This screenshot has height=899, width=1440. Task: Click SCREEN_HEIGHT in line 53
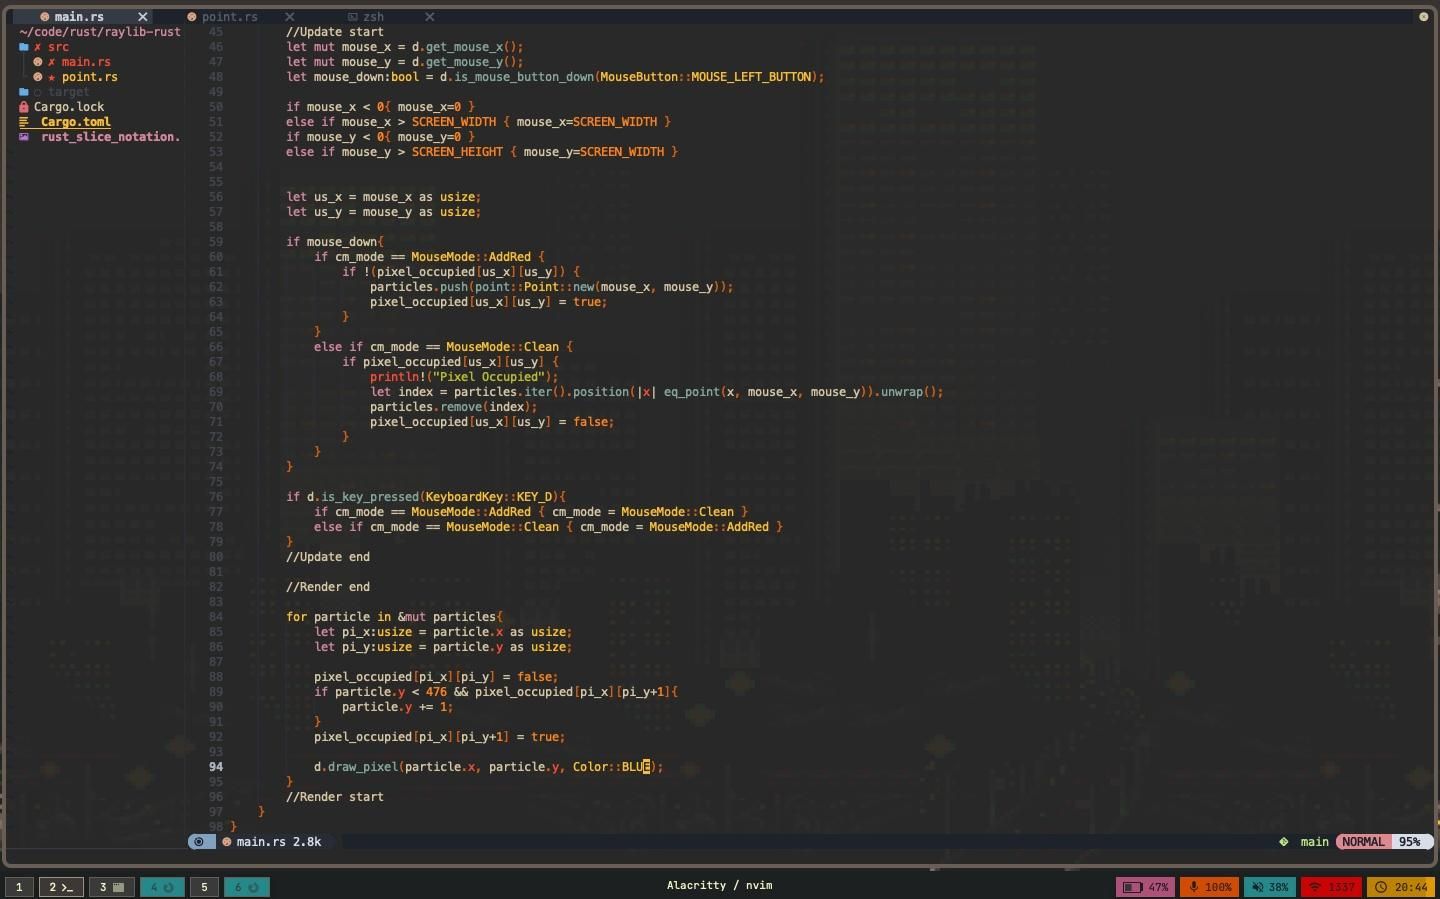tap(457, 152)
